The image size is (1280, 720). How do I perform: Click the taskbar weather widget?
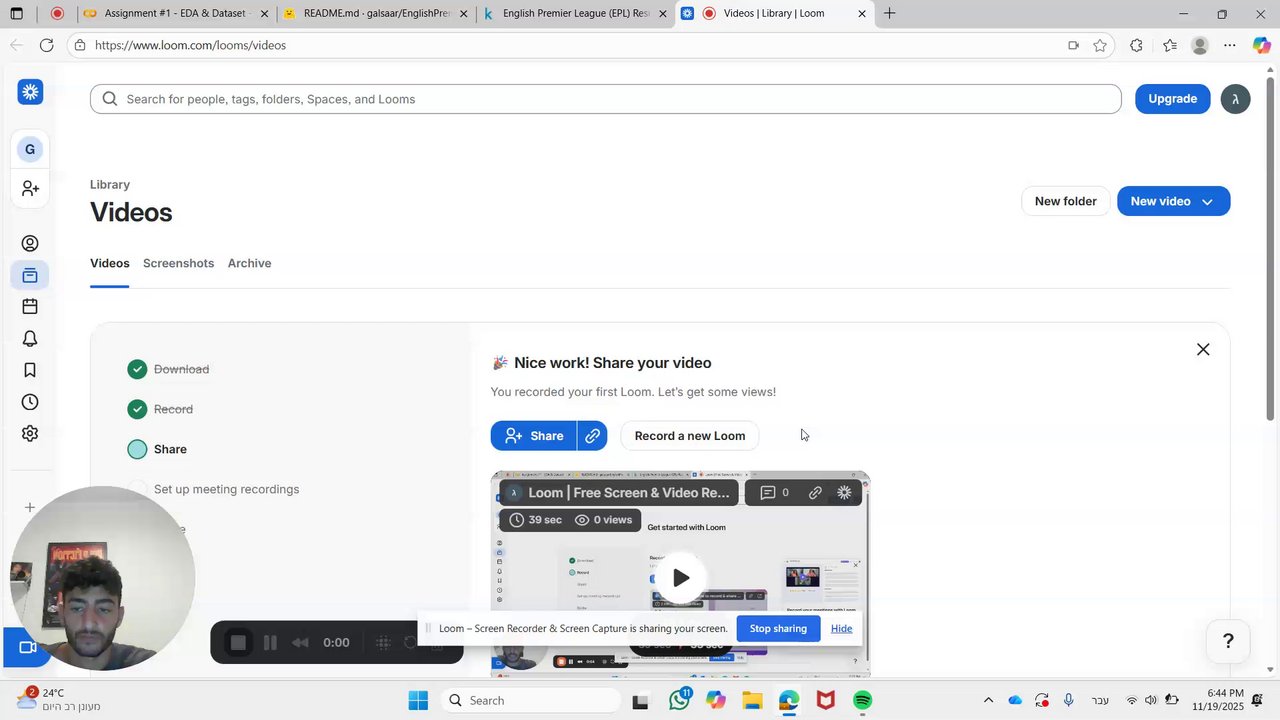tap(60, 700)
